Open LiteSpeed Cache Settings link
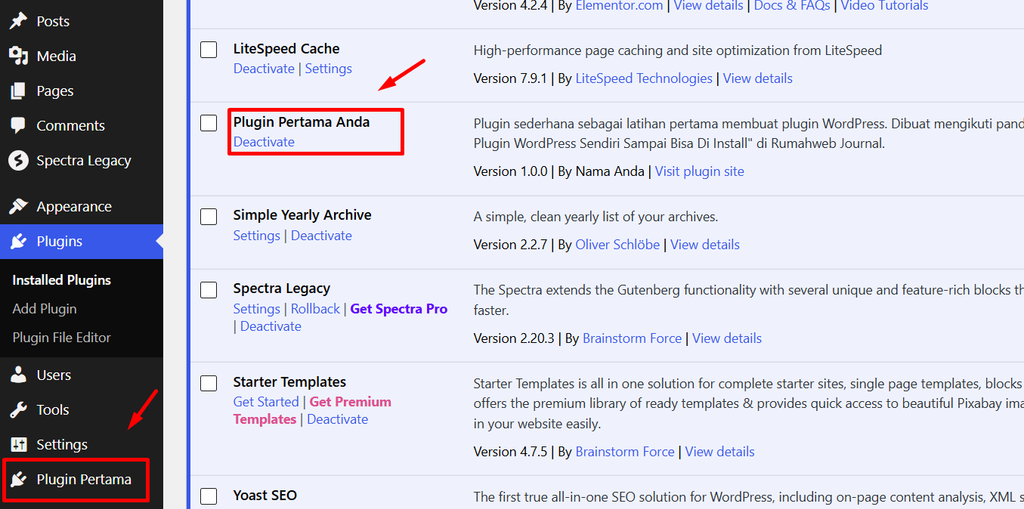This screenshot has width=1024, height=509. pyautogui.click(x=328, y=69)
